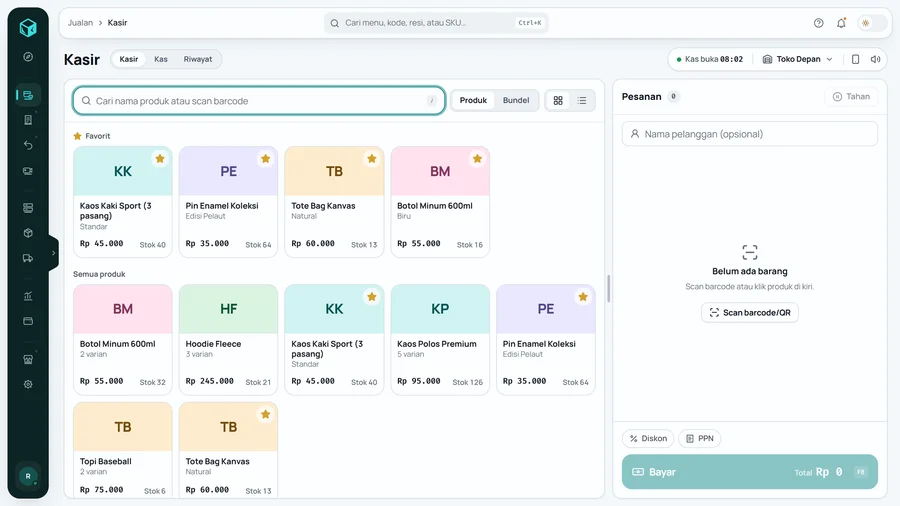Click the Rp 75.000 price on Topi Baseball

[x=102, y=490]
